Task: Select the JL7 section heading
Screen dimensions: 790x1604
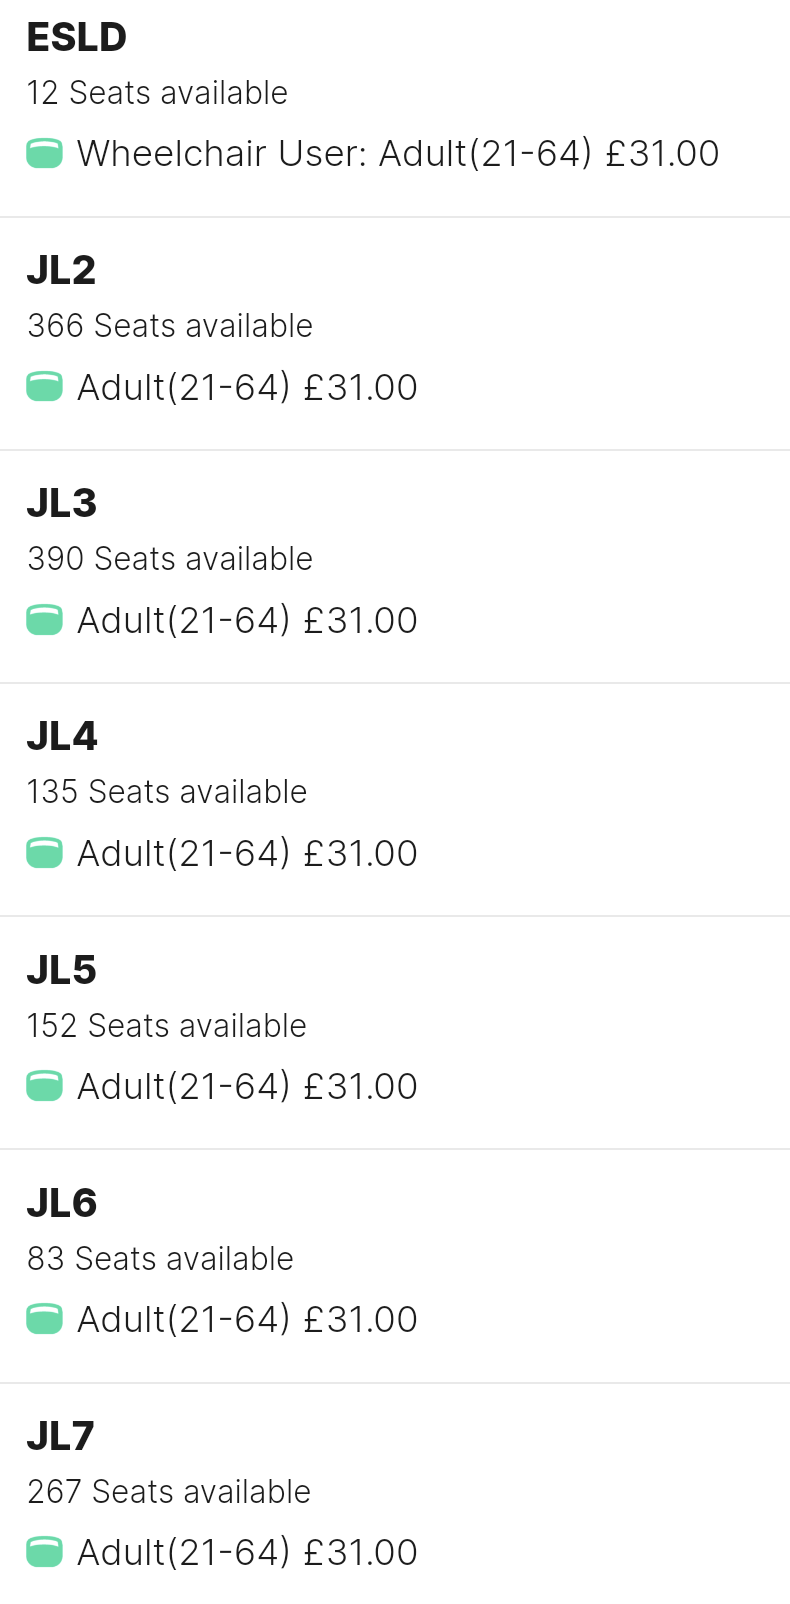Action: tap(60, 1436)
